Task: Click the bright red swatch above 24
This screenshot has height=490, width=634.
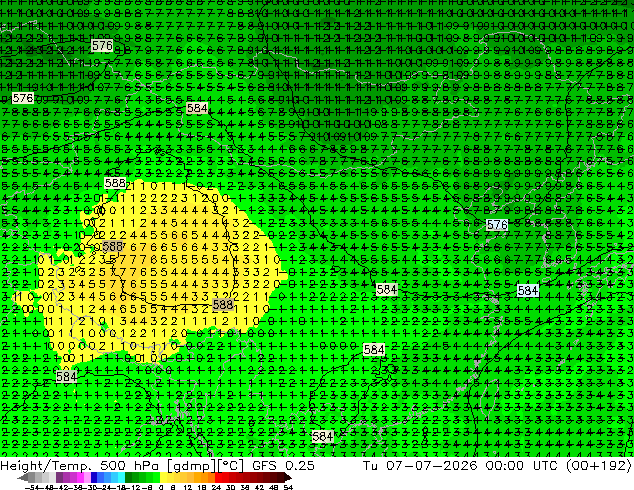Action: tap(218, 477)
